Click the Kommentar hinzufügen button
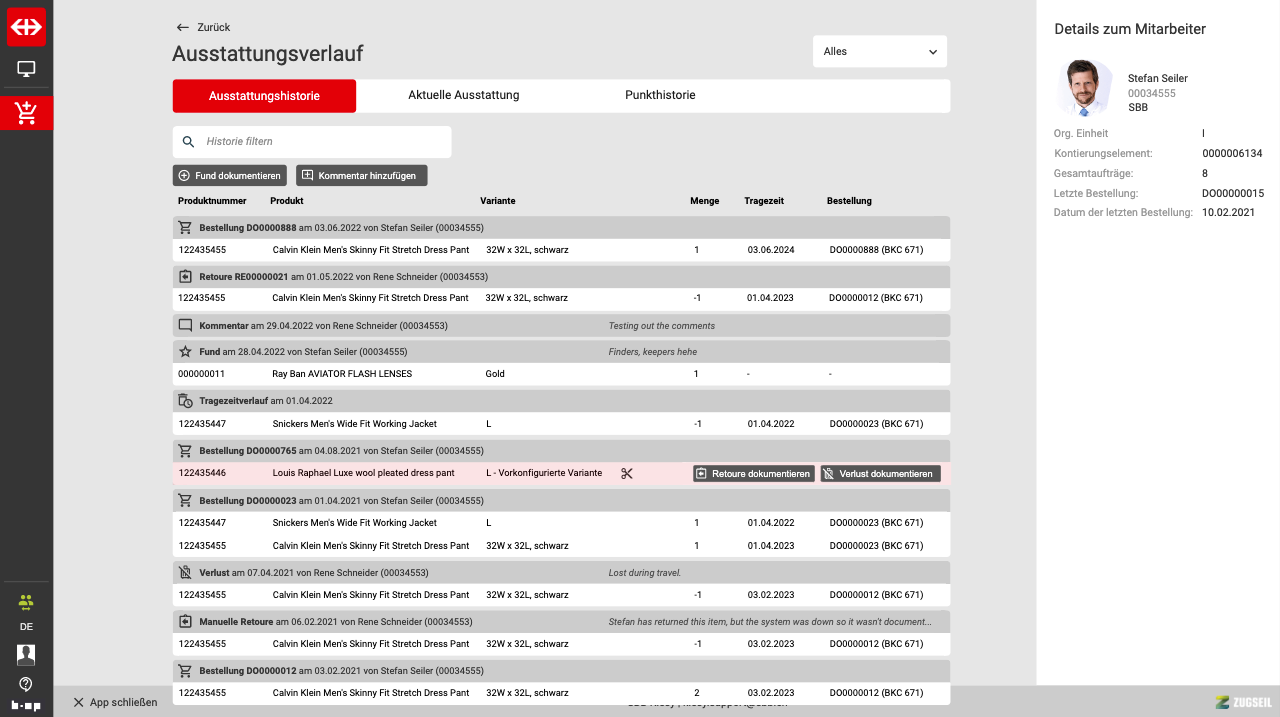This screenshot has width=1280, height=717. click(361, 176)
